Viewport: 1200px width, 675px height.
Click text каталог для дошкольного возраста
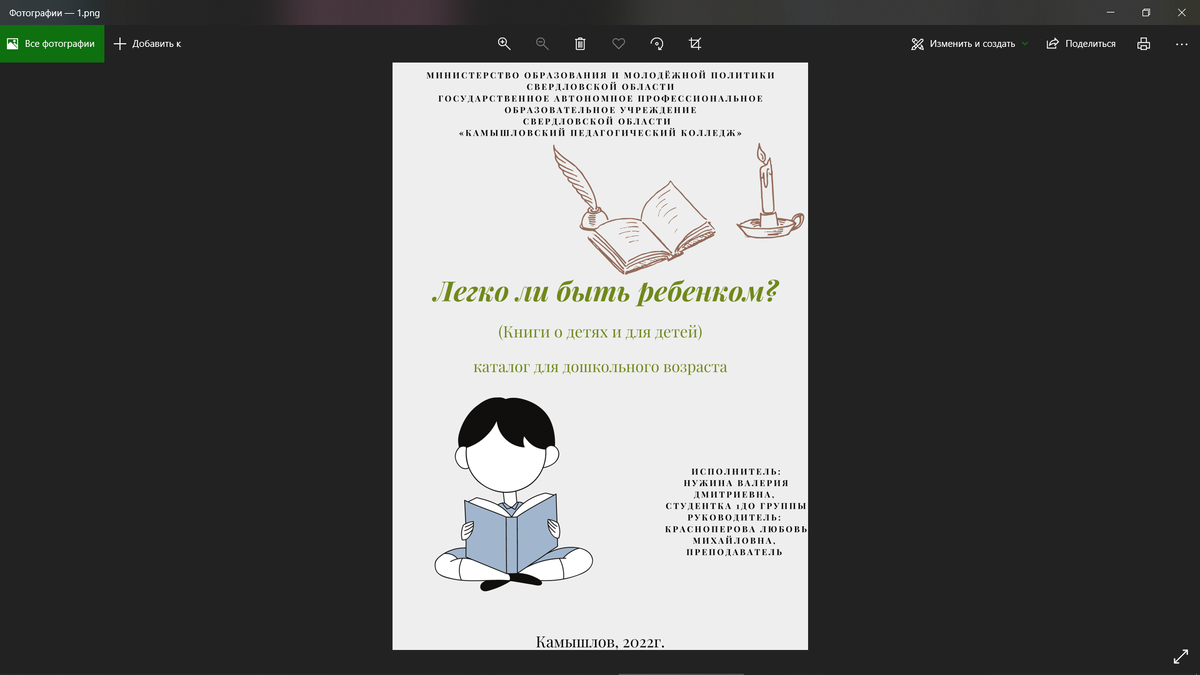pos(600,367)
